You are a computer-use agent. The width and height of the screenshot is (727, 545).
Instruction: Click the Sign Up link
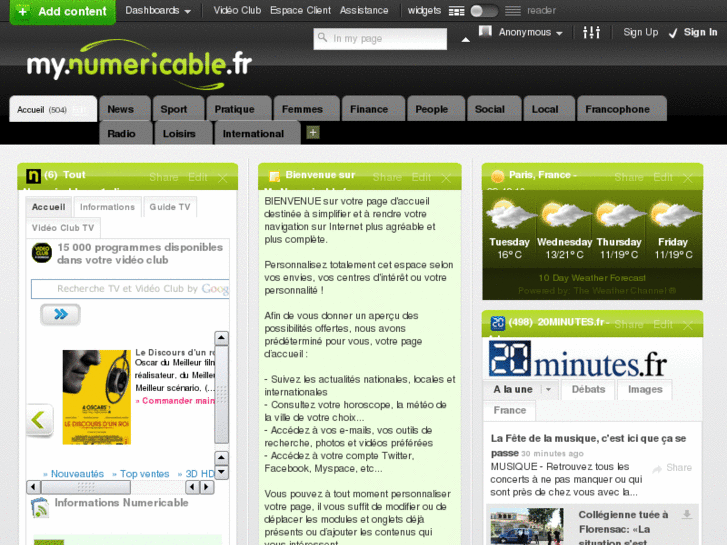[x=640, y=32]
